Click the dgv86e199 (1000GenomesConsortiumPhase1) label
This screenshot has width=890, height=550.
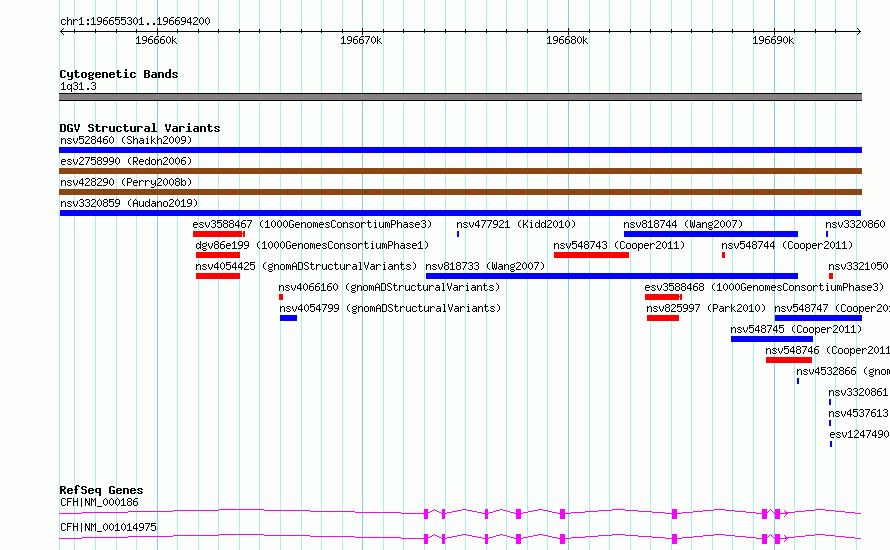pos(312,245)
